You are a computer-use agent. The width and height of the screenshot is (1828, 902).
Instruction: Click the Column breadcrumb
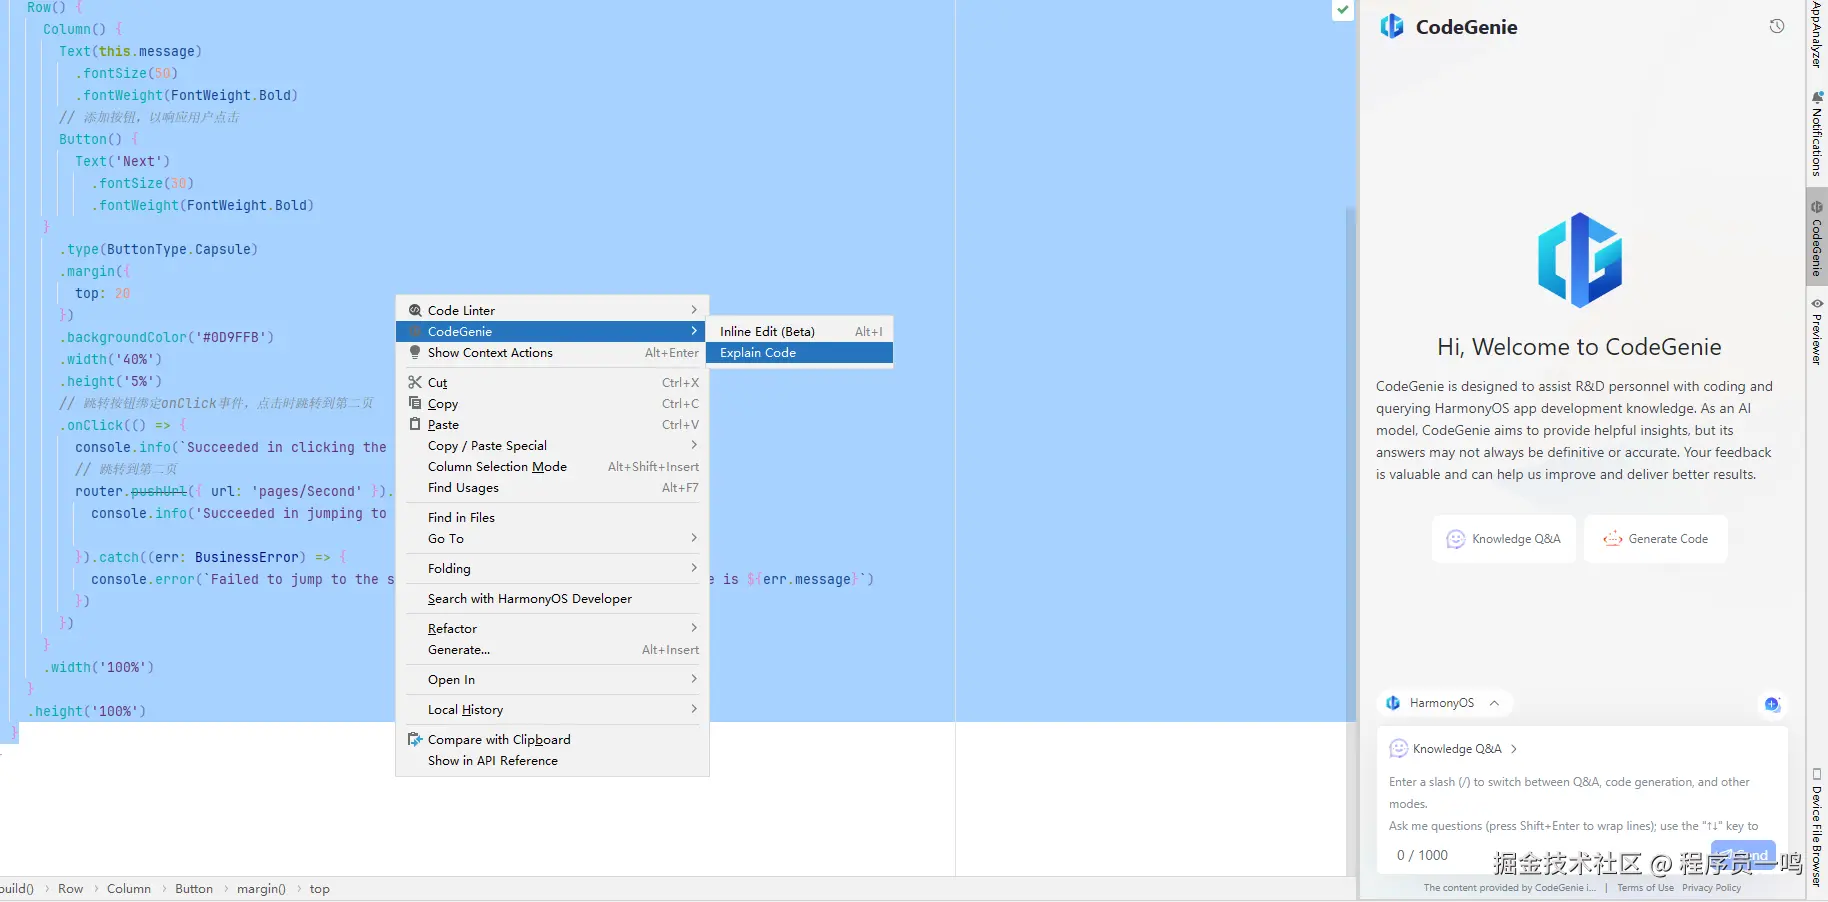tap(129, 889)
